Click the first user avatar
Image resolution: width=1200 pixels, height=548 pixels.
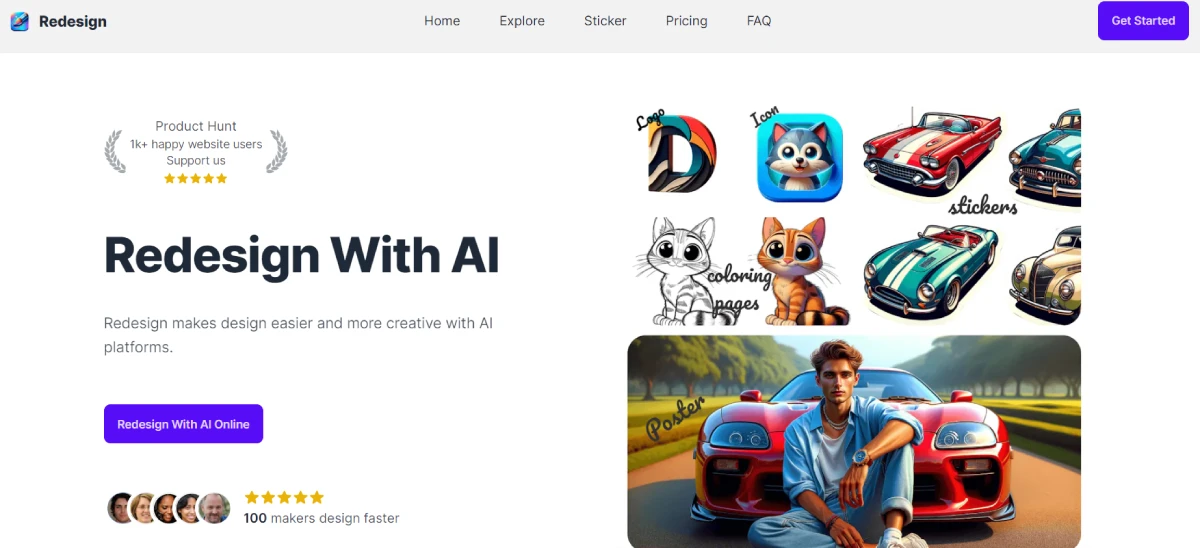tap(121, 508)
